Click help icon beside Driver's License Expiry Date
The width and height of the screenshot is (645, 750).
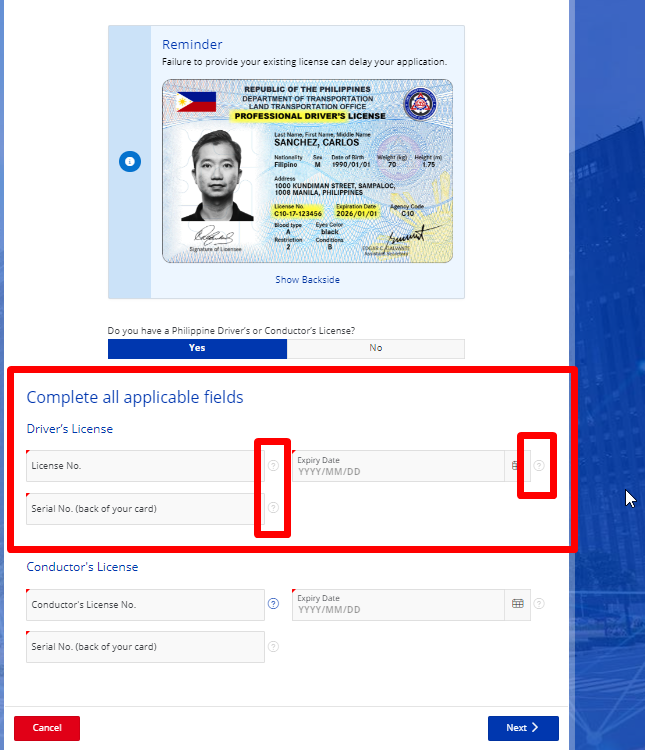point(539,466)
